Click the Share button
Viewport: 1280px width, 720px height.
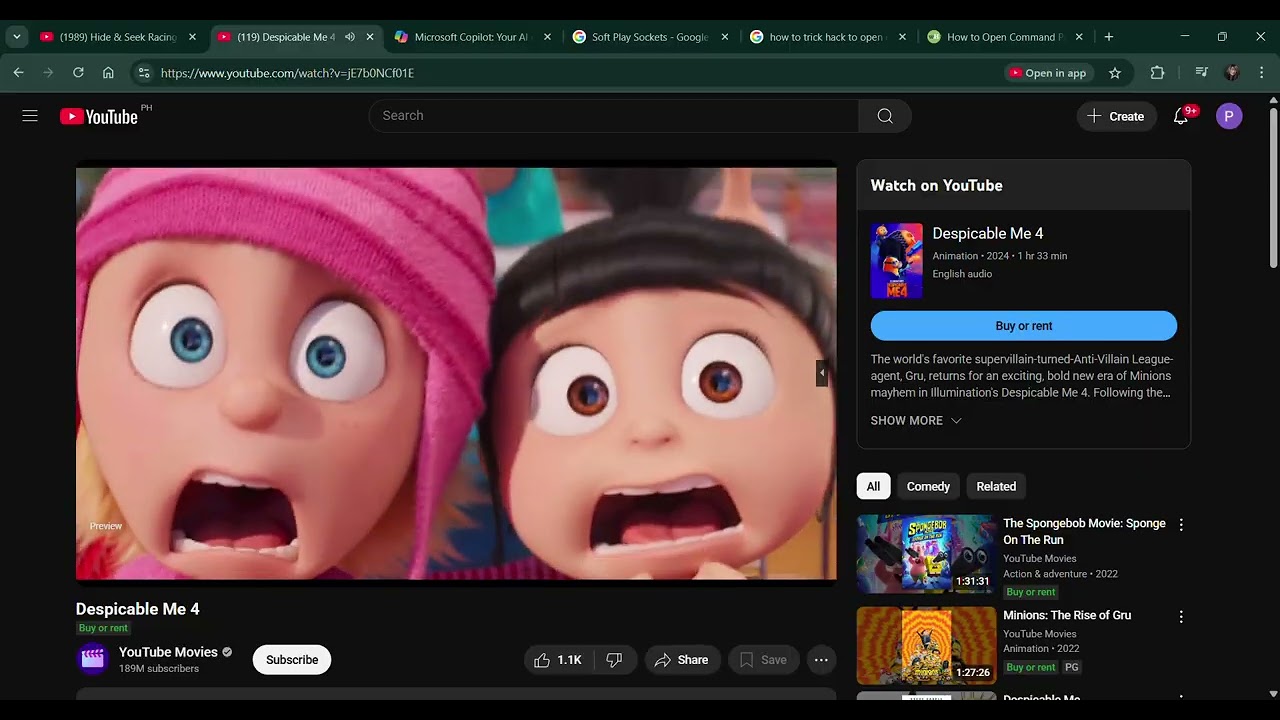[681, 660]
